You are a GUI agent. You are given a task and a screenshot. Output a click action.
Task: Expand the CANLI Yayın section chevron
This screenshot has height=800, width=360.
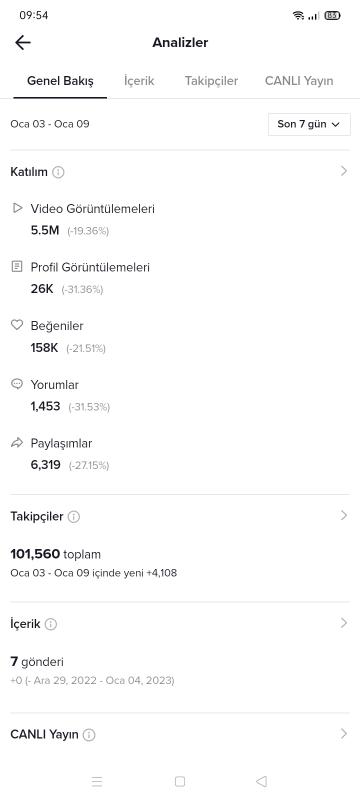[x=344, y=734]
